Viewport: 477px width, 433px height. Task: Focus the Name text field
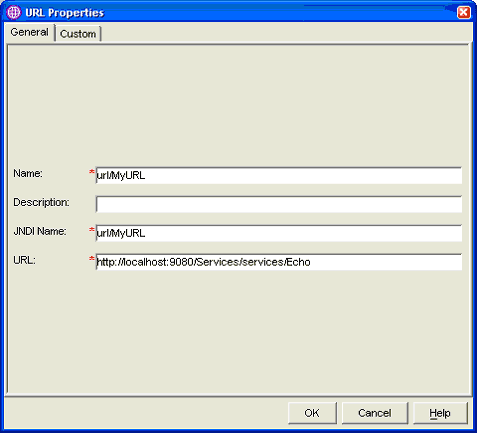pyautogui.click(x=279, y=175)
